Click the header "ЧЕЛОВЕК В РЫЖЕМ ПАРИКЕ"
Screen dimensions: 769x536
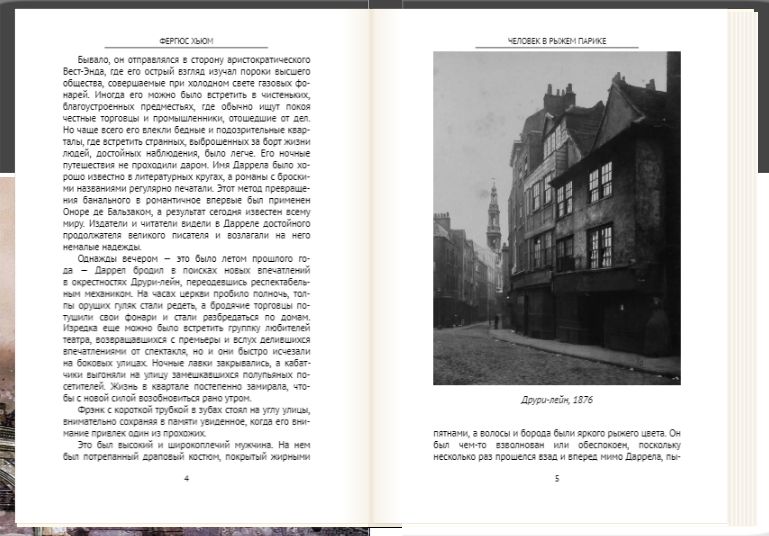(556, 42)
